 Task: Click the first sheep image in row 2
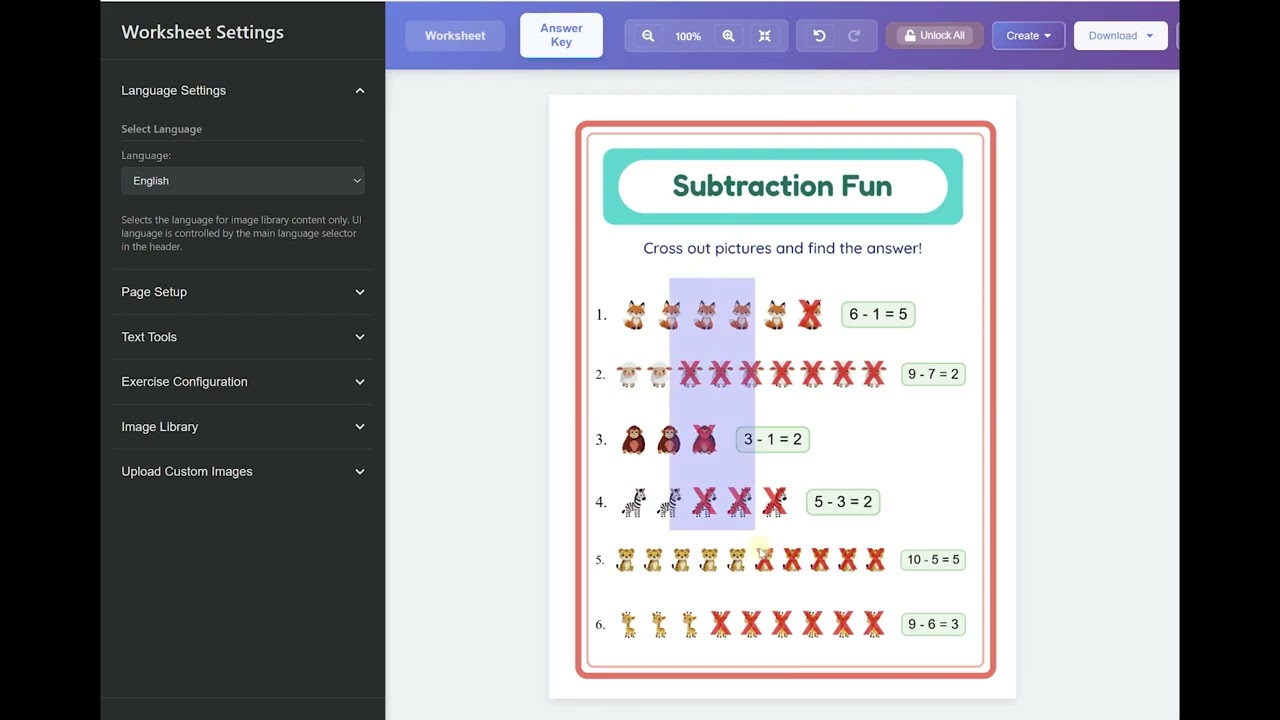click(x=628, y=375)
